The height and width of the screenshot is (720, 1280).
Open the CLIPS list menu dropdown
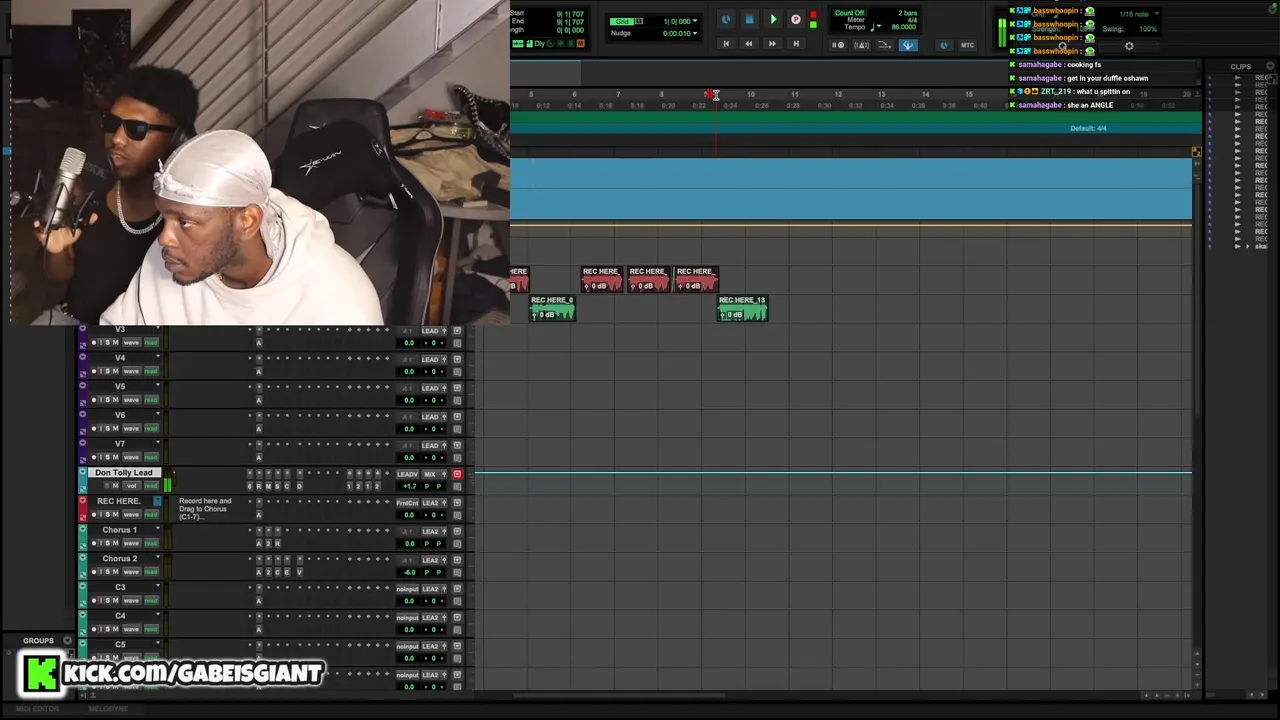pyautogui.click(x=1270, y=67)
